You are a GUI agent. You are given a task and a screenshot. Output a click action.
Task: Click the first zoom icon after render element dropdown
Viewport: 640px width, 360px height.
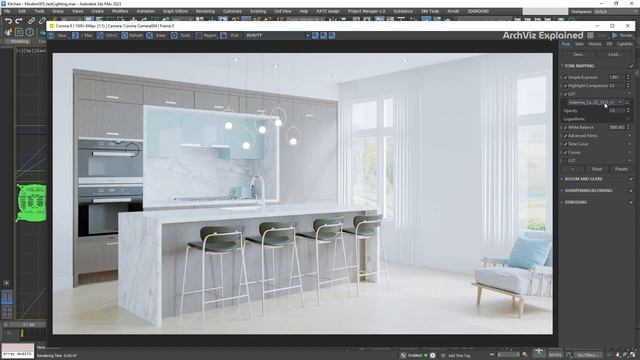(315, 36)
